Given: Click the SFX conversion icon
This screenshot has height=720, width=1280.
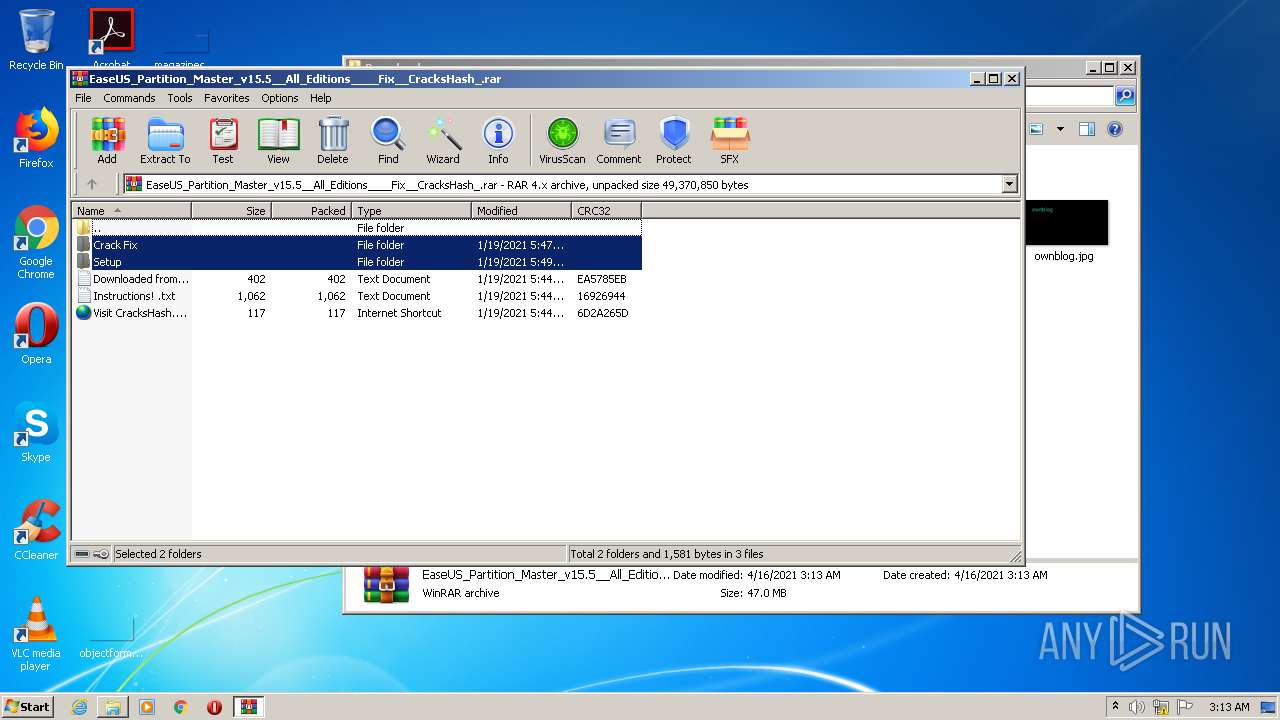Looking at the screenshot, I should point(729,140).
